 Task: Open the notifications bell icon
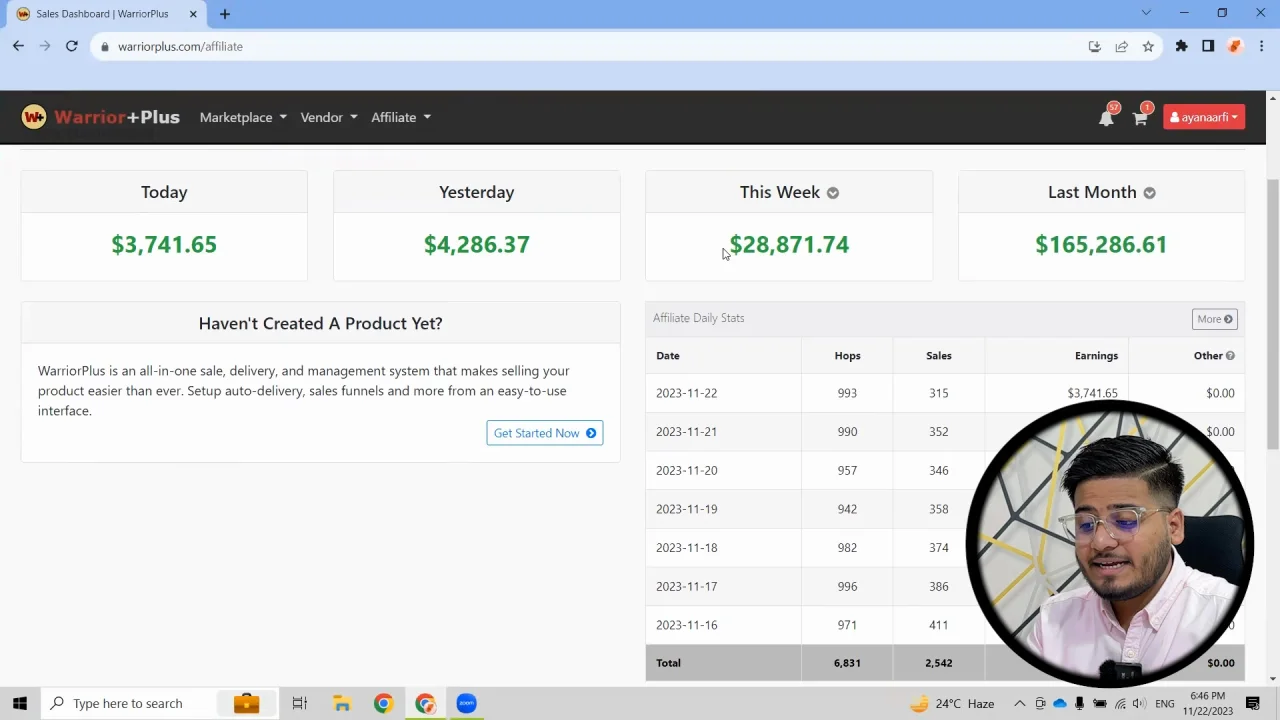(1106, 118)
